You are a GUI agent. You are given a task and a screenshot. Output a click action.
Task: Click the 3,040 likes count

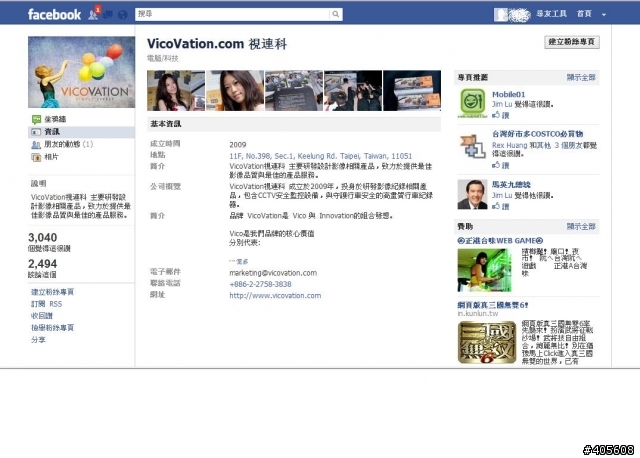pos(42,238)
